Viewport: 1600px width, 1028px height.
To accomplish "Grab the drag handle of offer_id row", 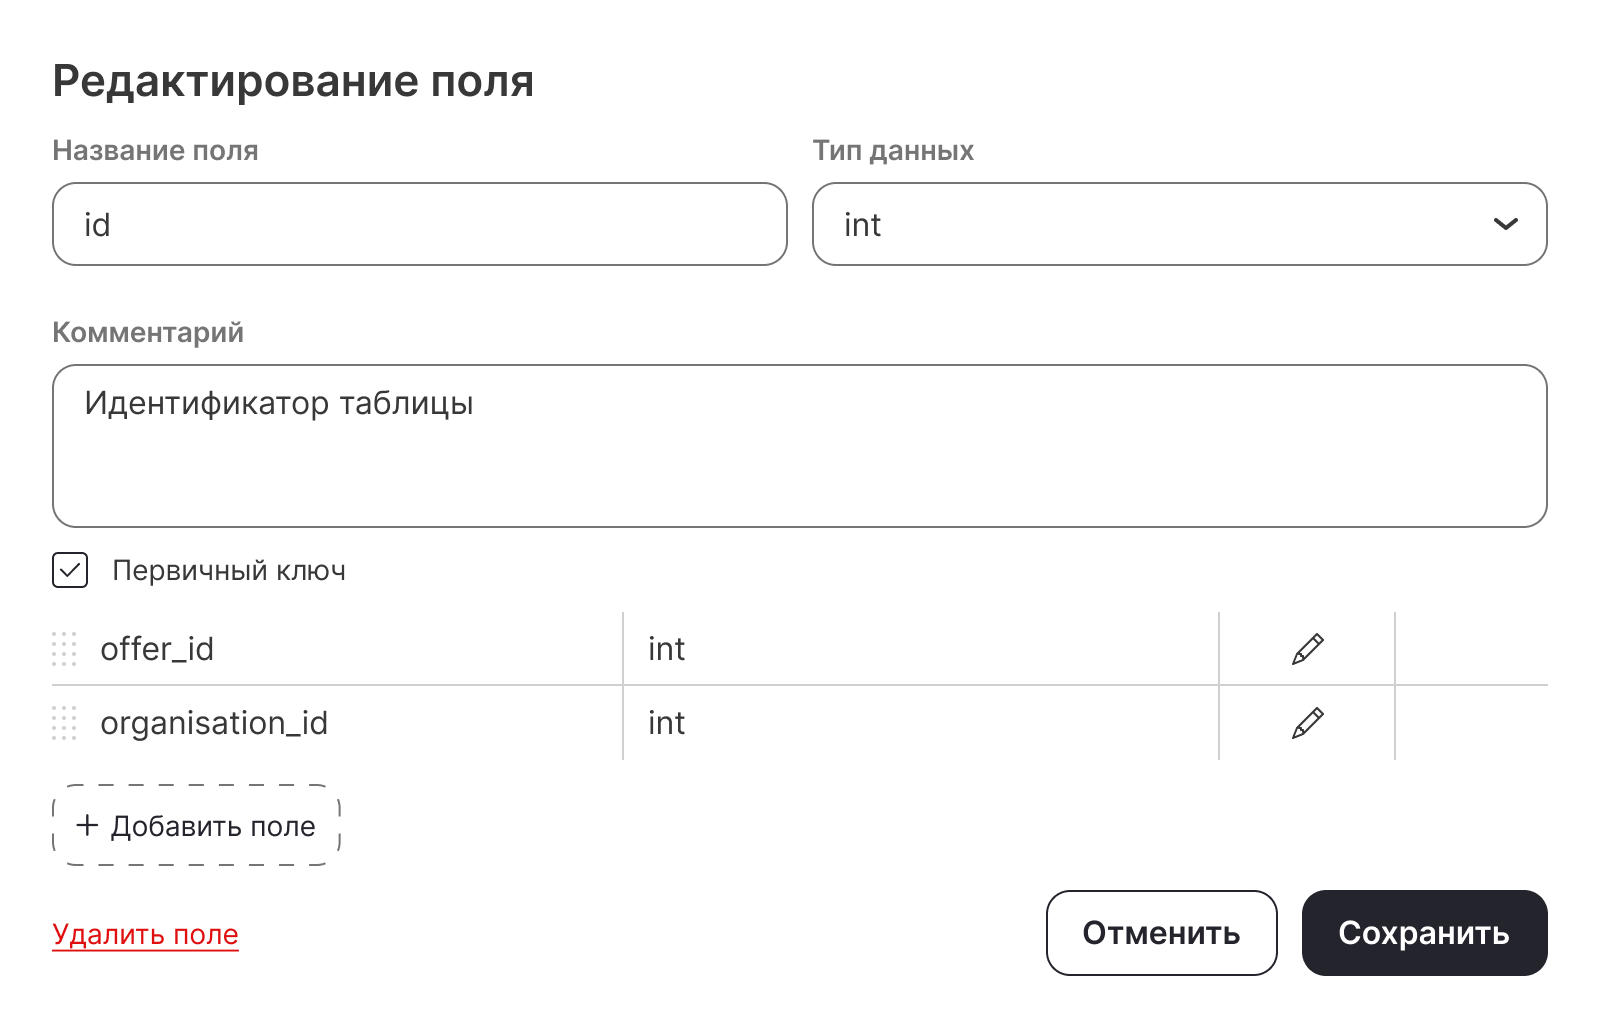I will [64, 649].
